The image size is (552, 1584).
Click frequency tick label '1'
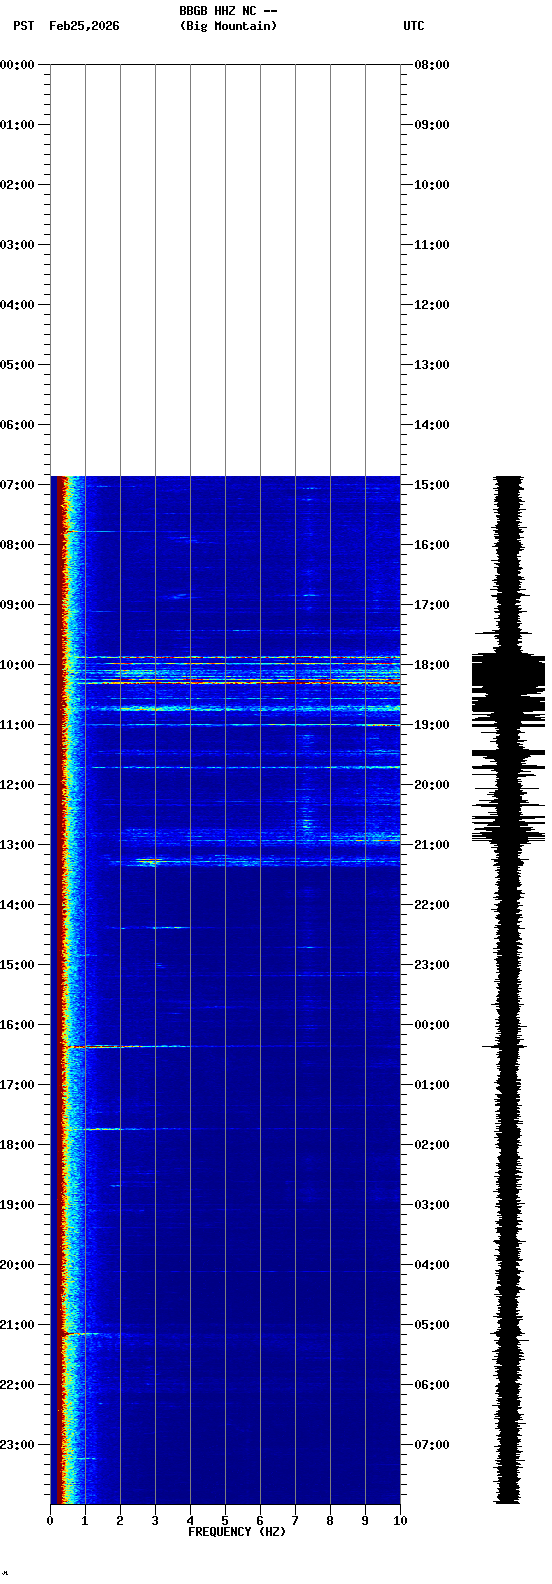point(85,1521)
